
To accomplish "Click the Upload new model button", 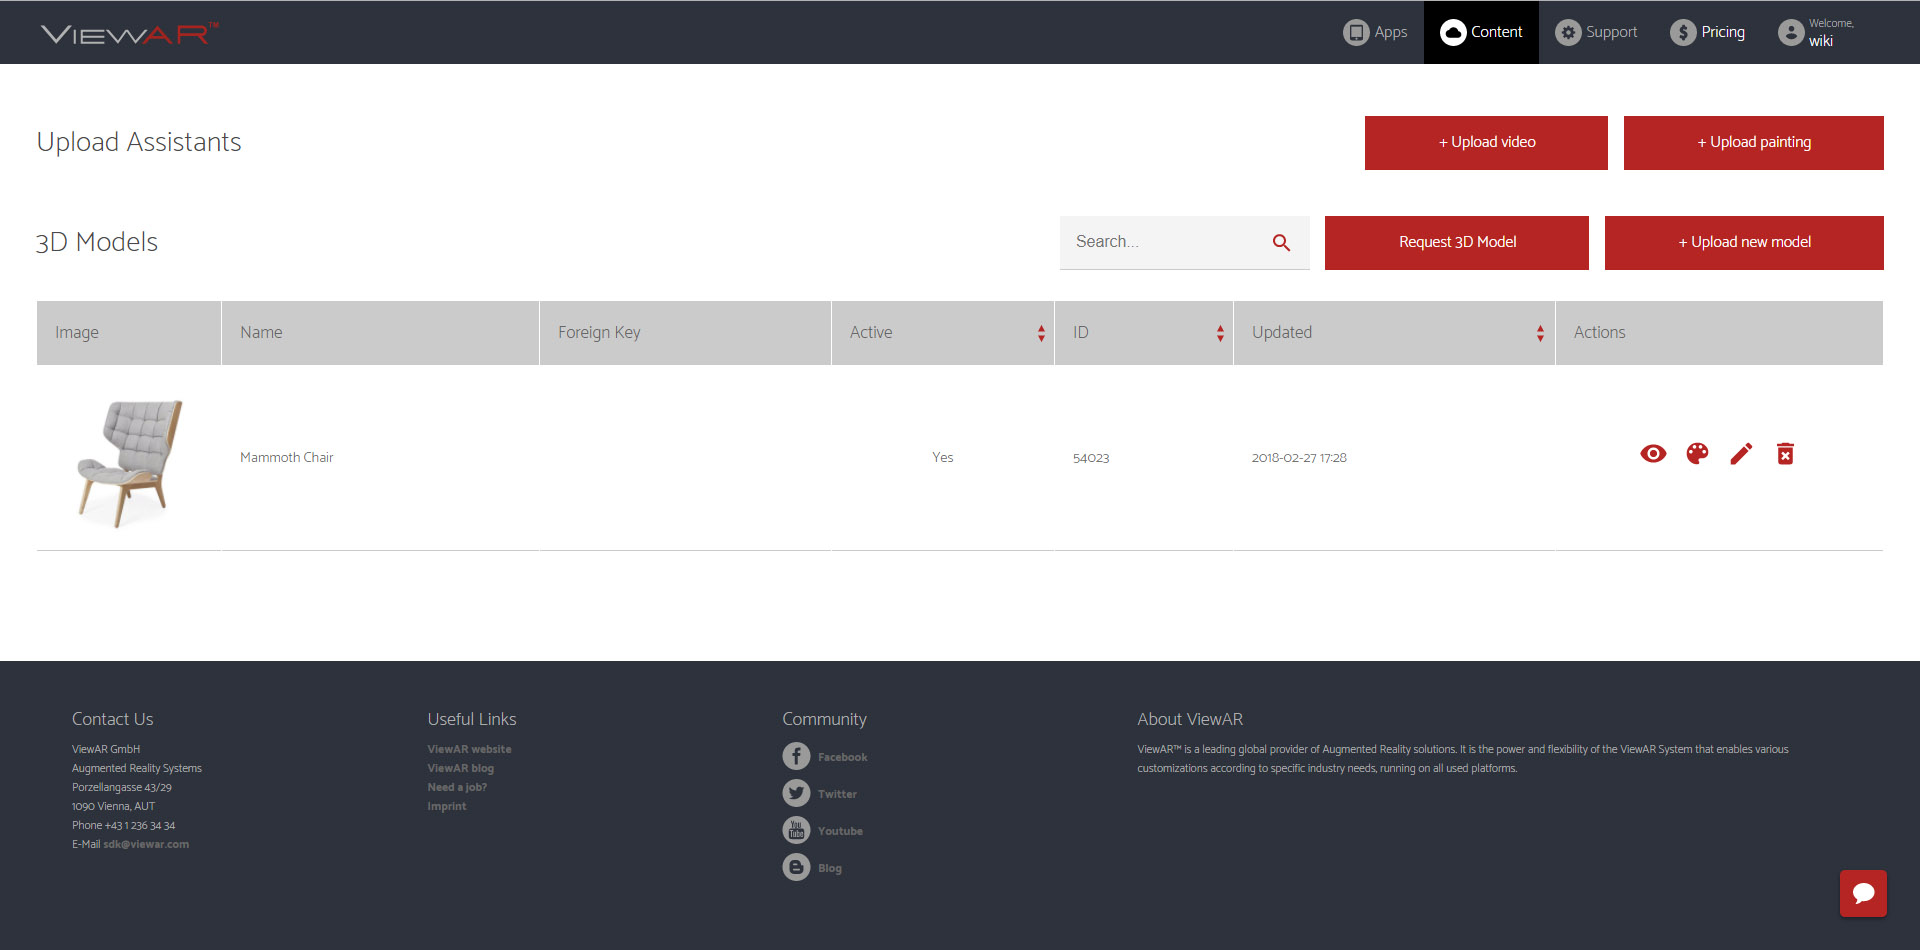I will coord(1744,242).
